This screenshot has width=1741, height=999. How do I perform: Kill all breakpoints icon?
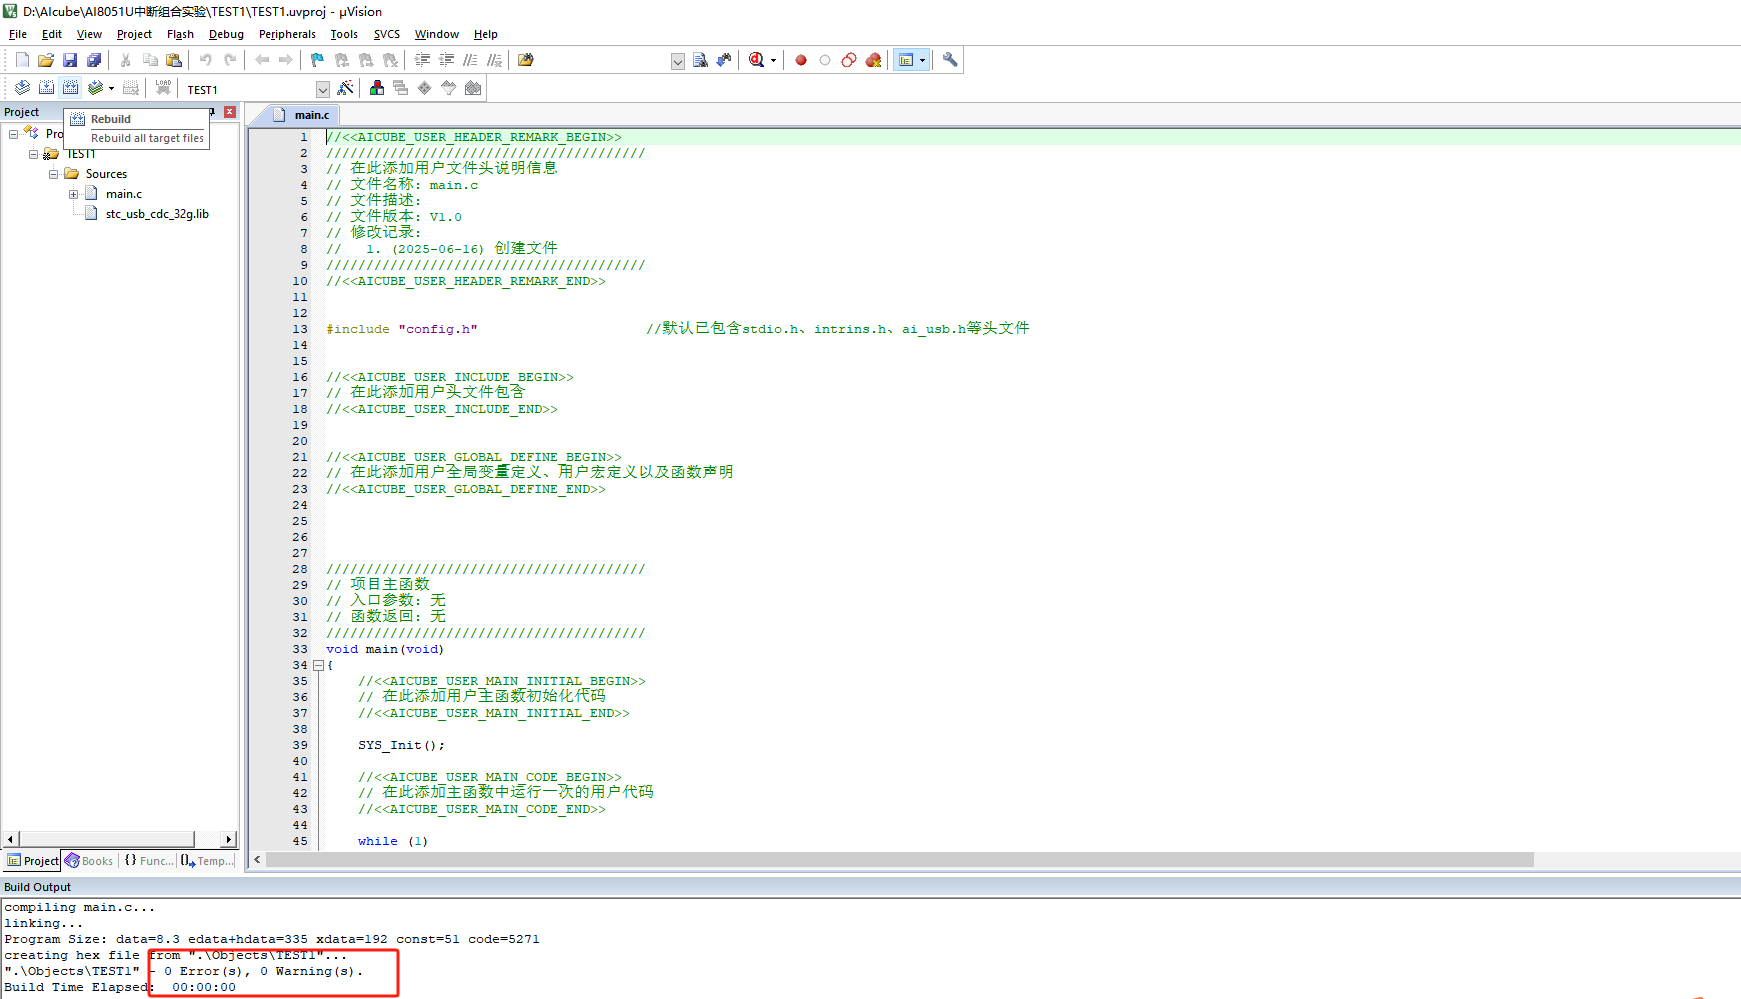pyautogui.click(x=873, y=60)
